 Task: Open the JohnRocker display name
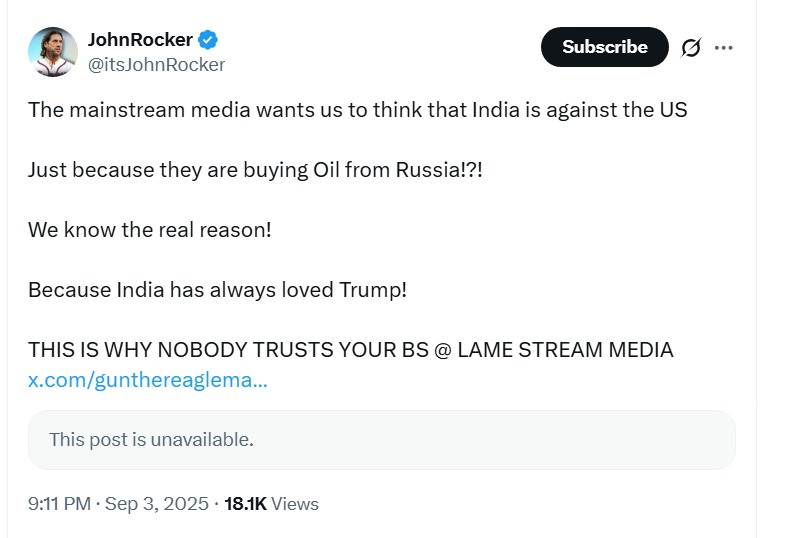coord(140,40)
